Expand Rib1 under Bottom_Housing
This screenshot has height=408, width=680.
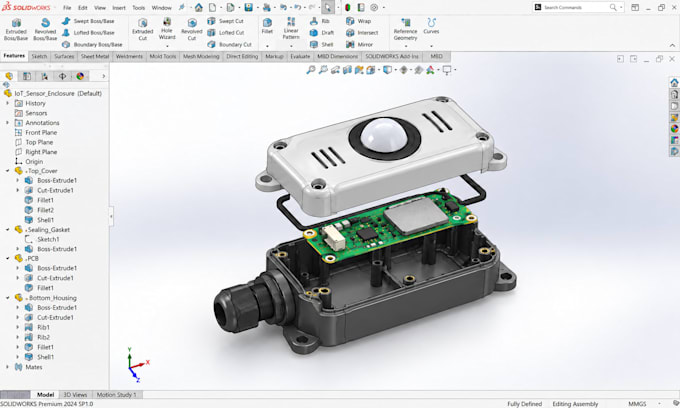pyautogui.click(x=18, y=327)
